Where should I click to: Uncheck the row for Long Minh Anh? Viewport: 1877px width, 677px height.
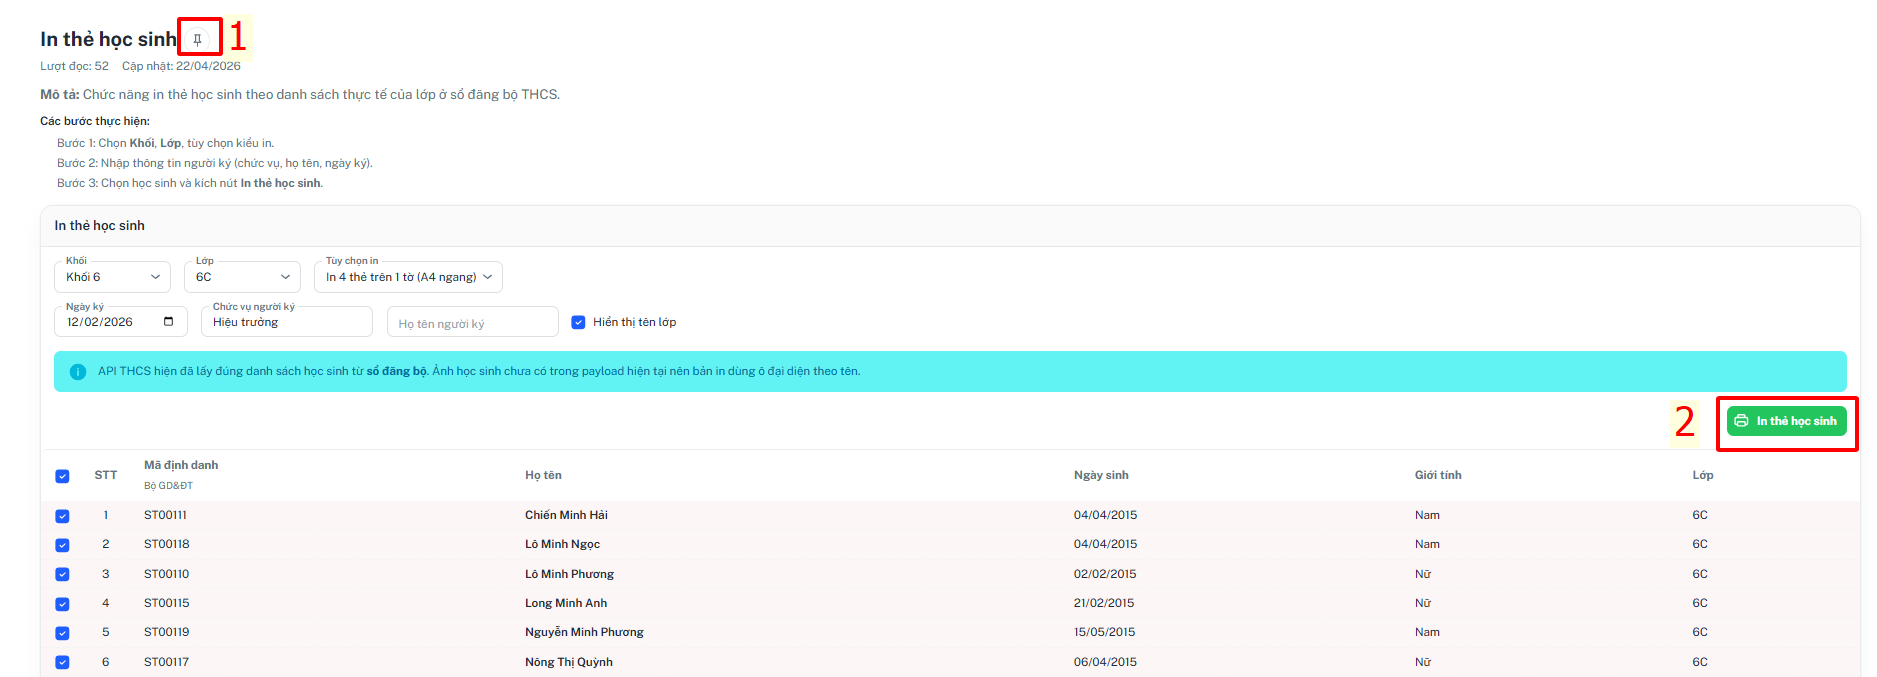tap(62, 604)
